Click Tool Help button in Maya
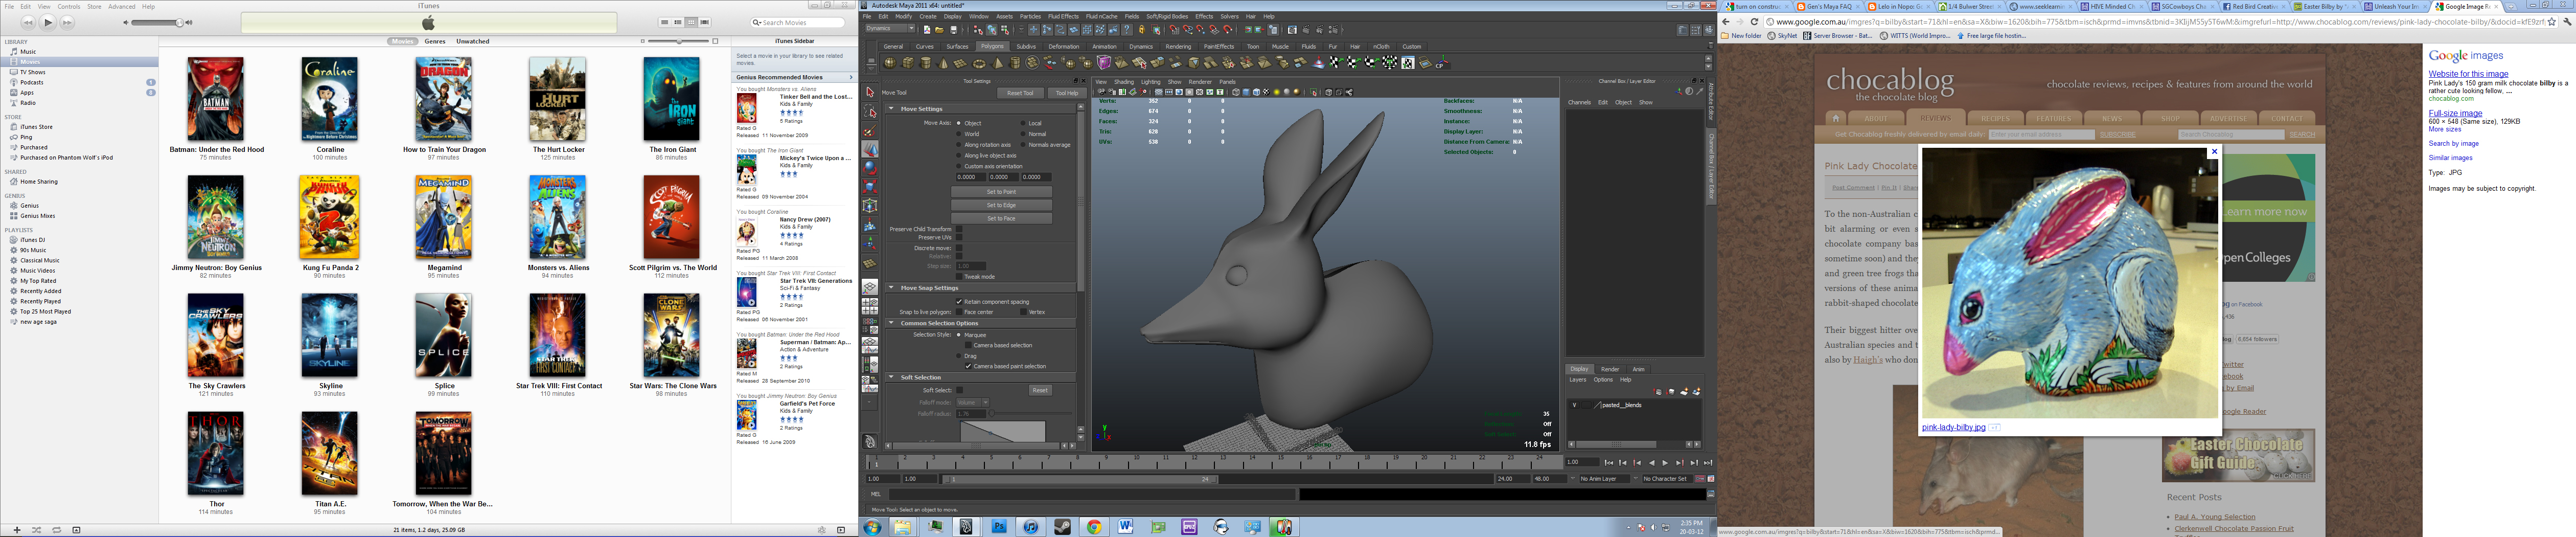The image size is (2576, 537). click(1067, 93)
